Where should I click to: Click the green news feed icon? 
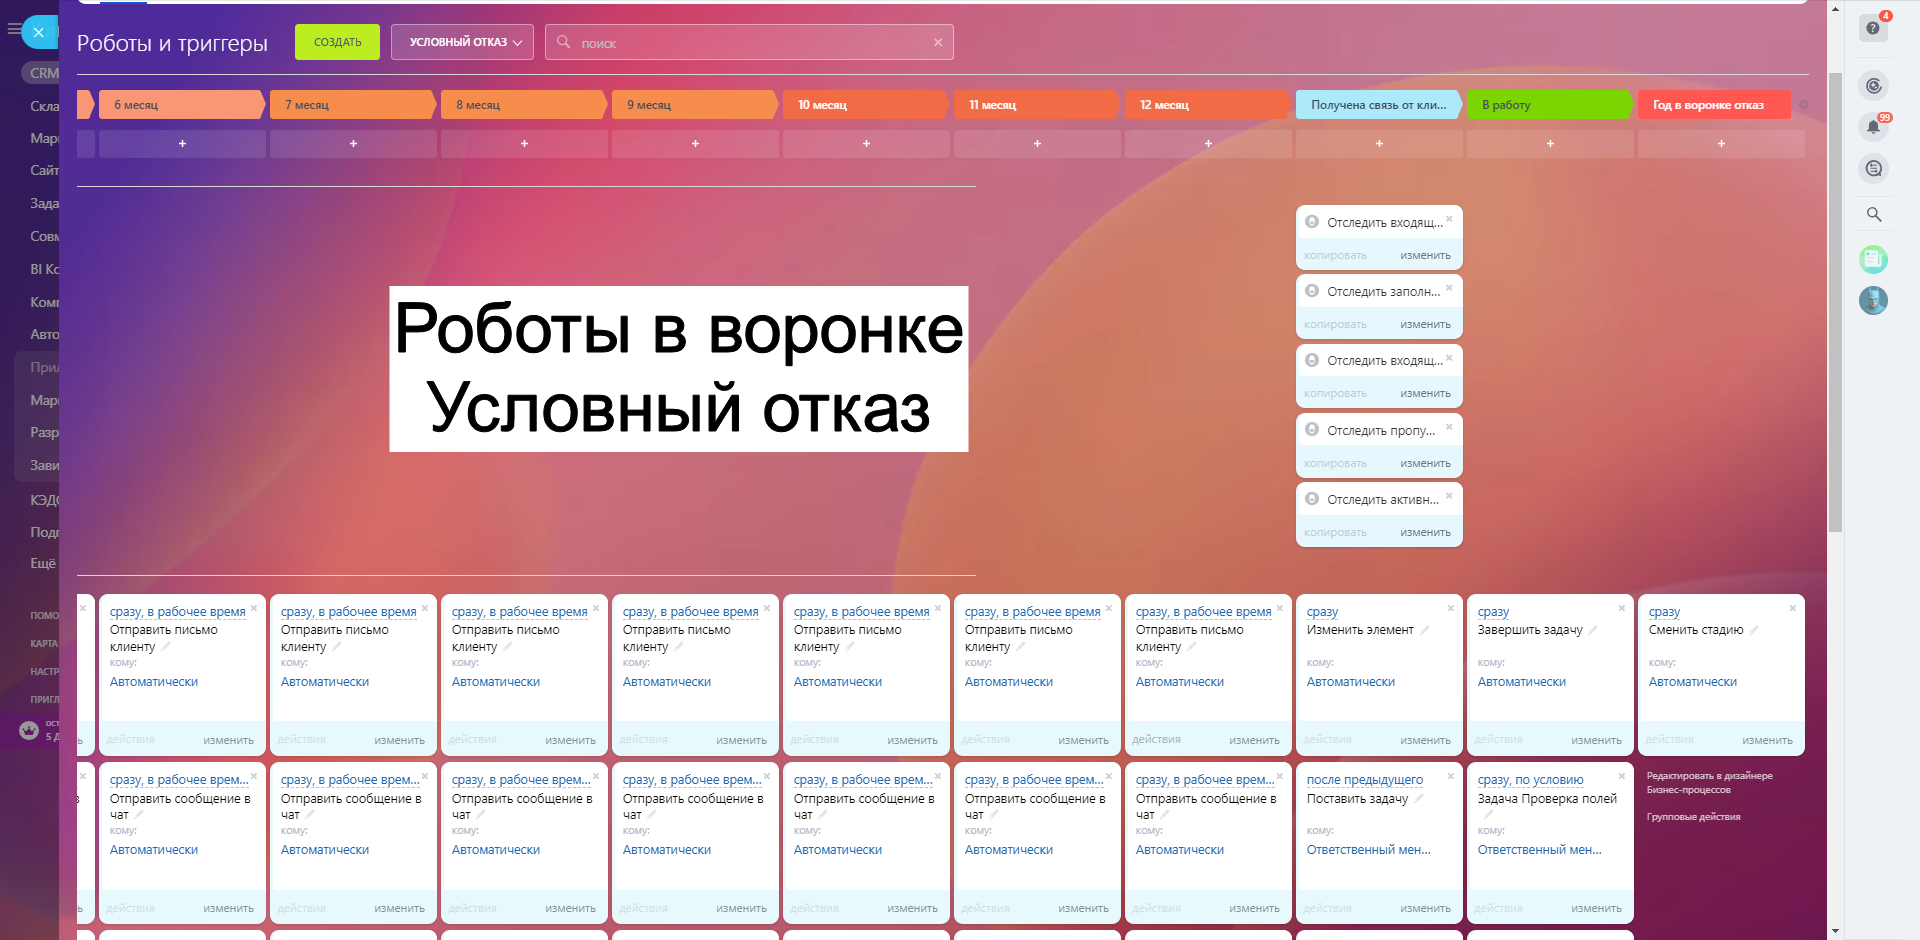coord(1873,260)
